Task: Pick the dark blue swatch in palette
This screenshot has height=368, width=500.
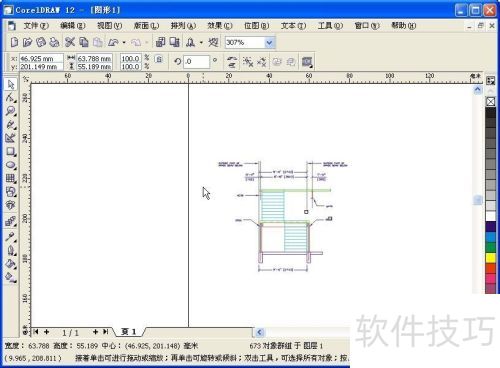Action: tap(491, 227)
